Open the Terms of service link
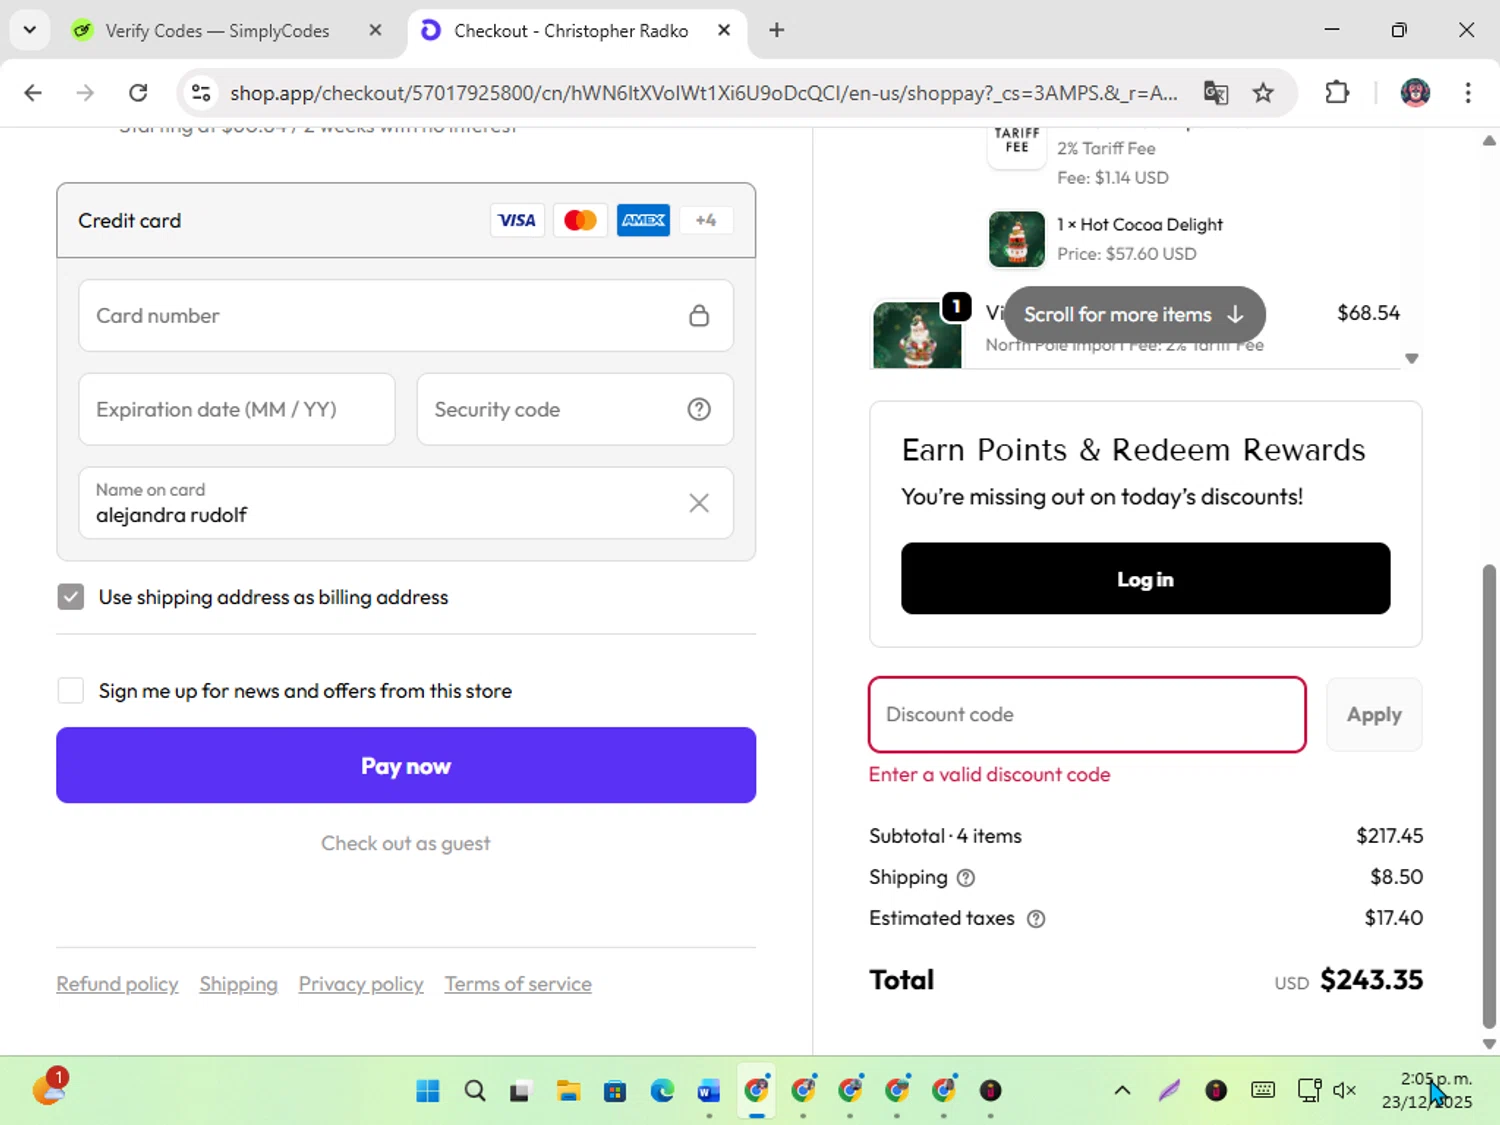Image resolution: width=1500 pixels, height=1125 pixels. pos(518,984)
